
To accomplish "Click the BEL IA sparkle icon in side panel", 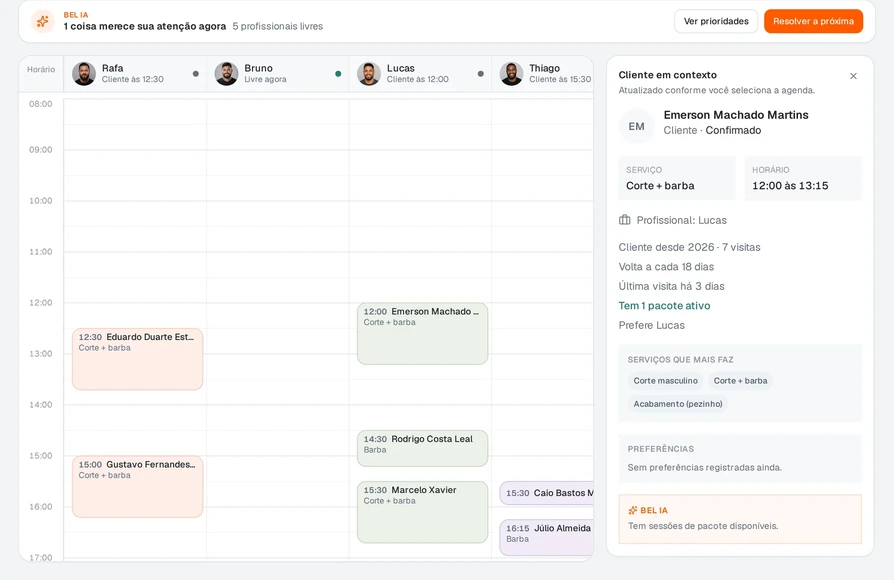I will click(632, 510).
